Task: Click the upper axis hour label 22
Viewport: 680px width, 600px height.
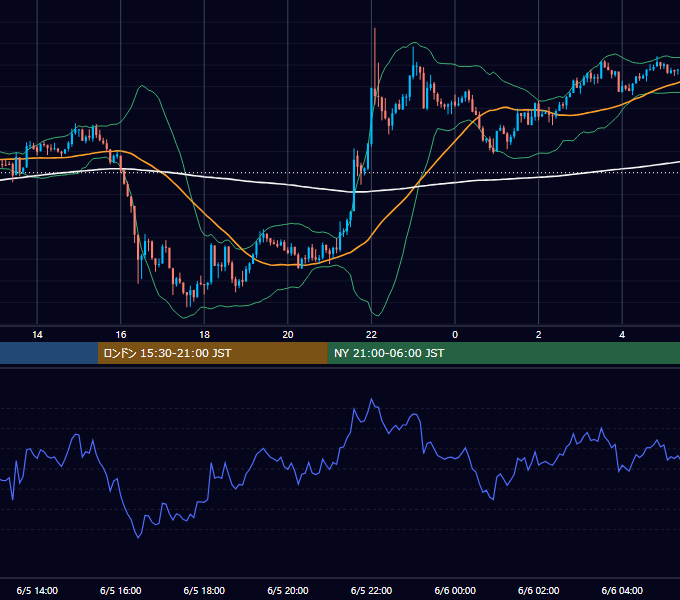Action: pos(371,335)
